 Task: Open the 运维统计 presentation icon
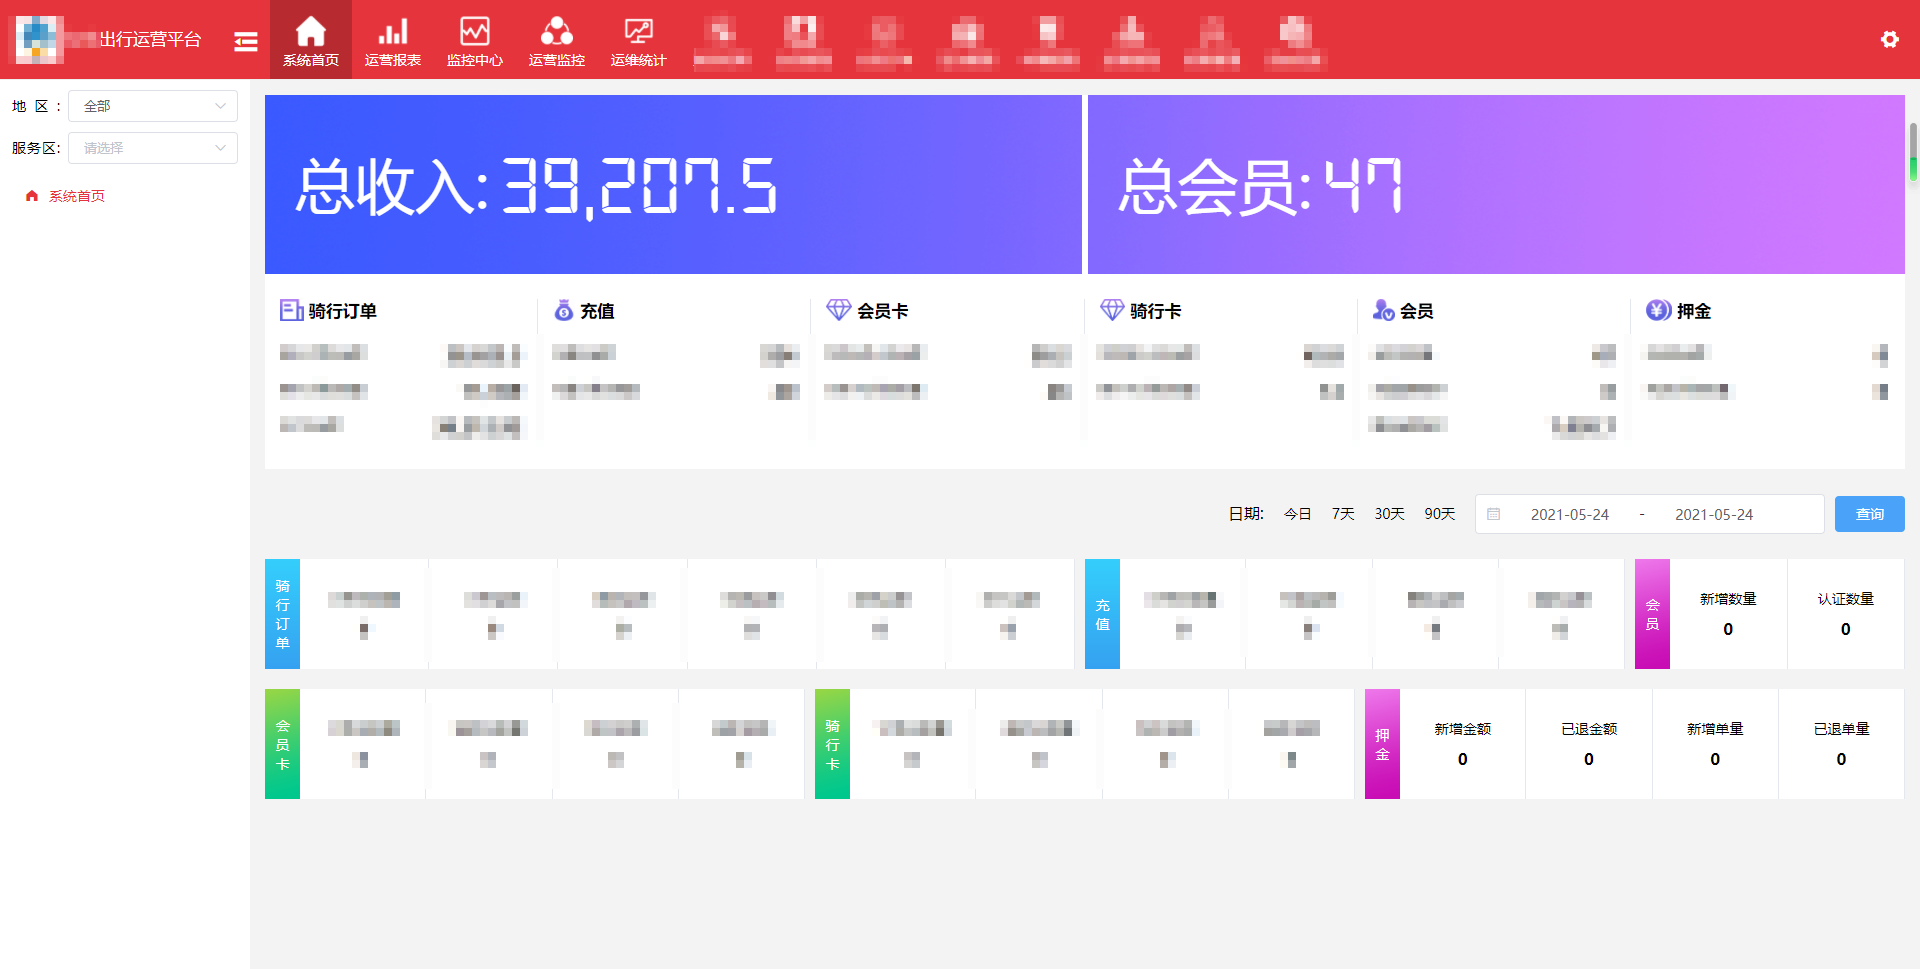(638, 32)
